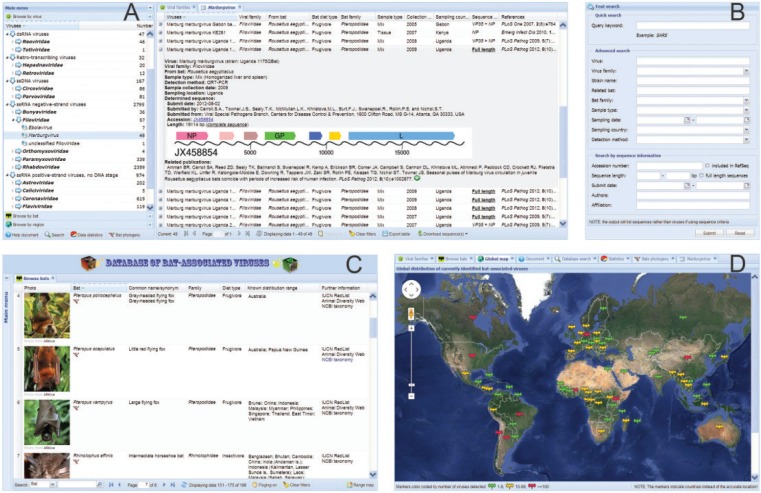Open the Help document icon in panel A
Image resolution: width=761 pixels, height=493 pixels.
pos(8,235)
